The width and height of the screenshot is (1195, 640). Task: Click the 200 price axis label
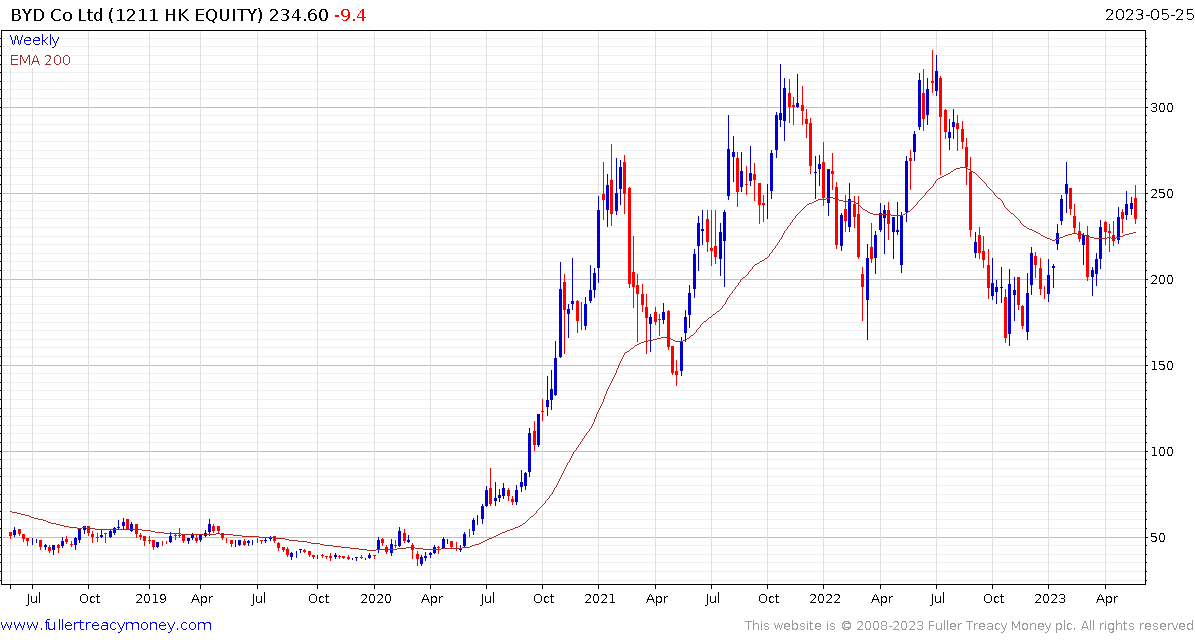(x=1160, y=280)
